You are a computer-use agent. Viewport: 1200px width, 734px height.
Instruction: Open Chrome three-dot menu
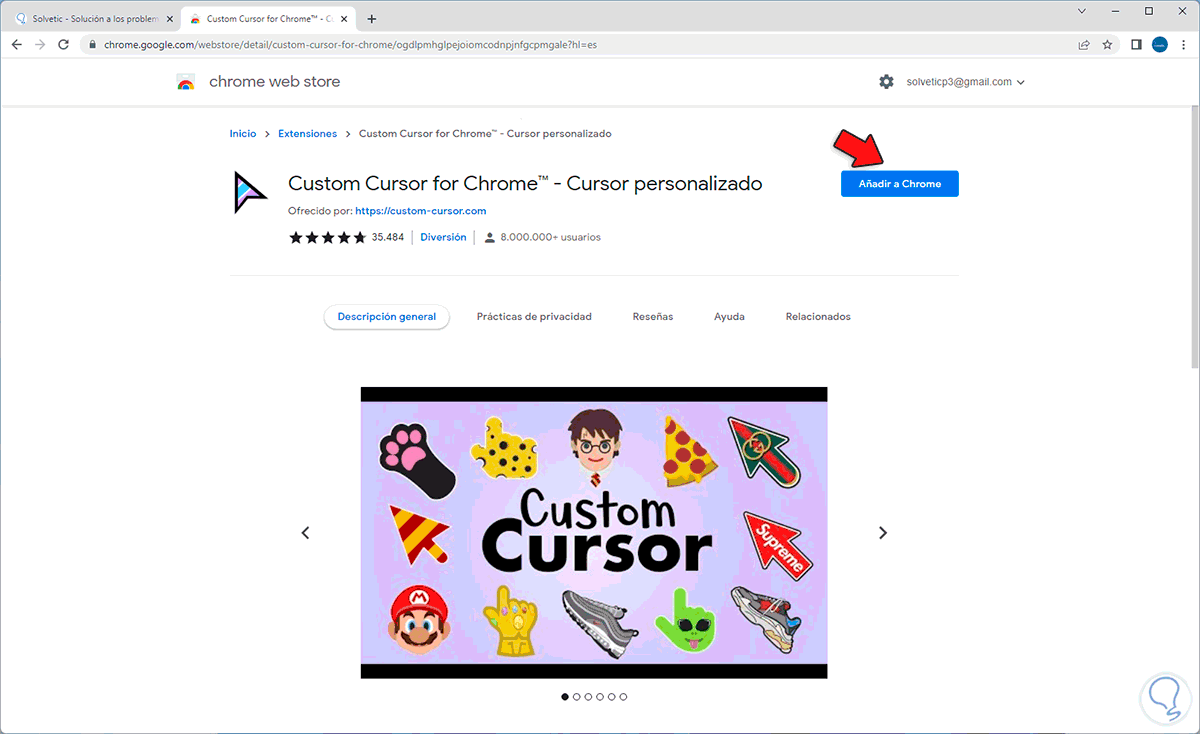pyautogui.click(x=1184, y=45)
